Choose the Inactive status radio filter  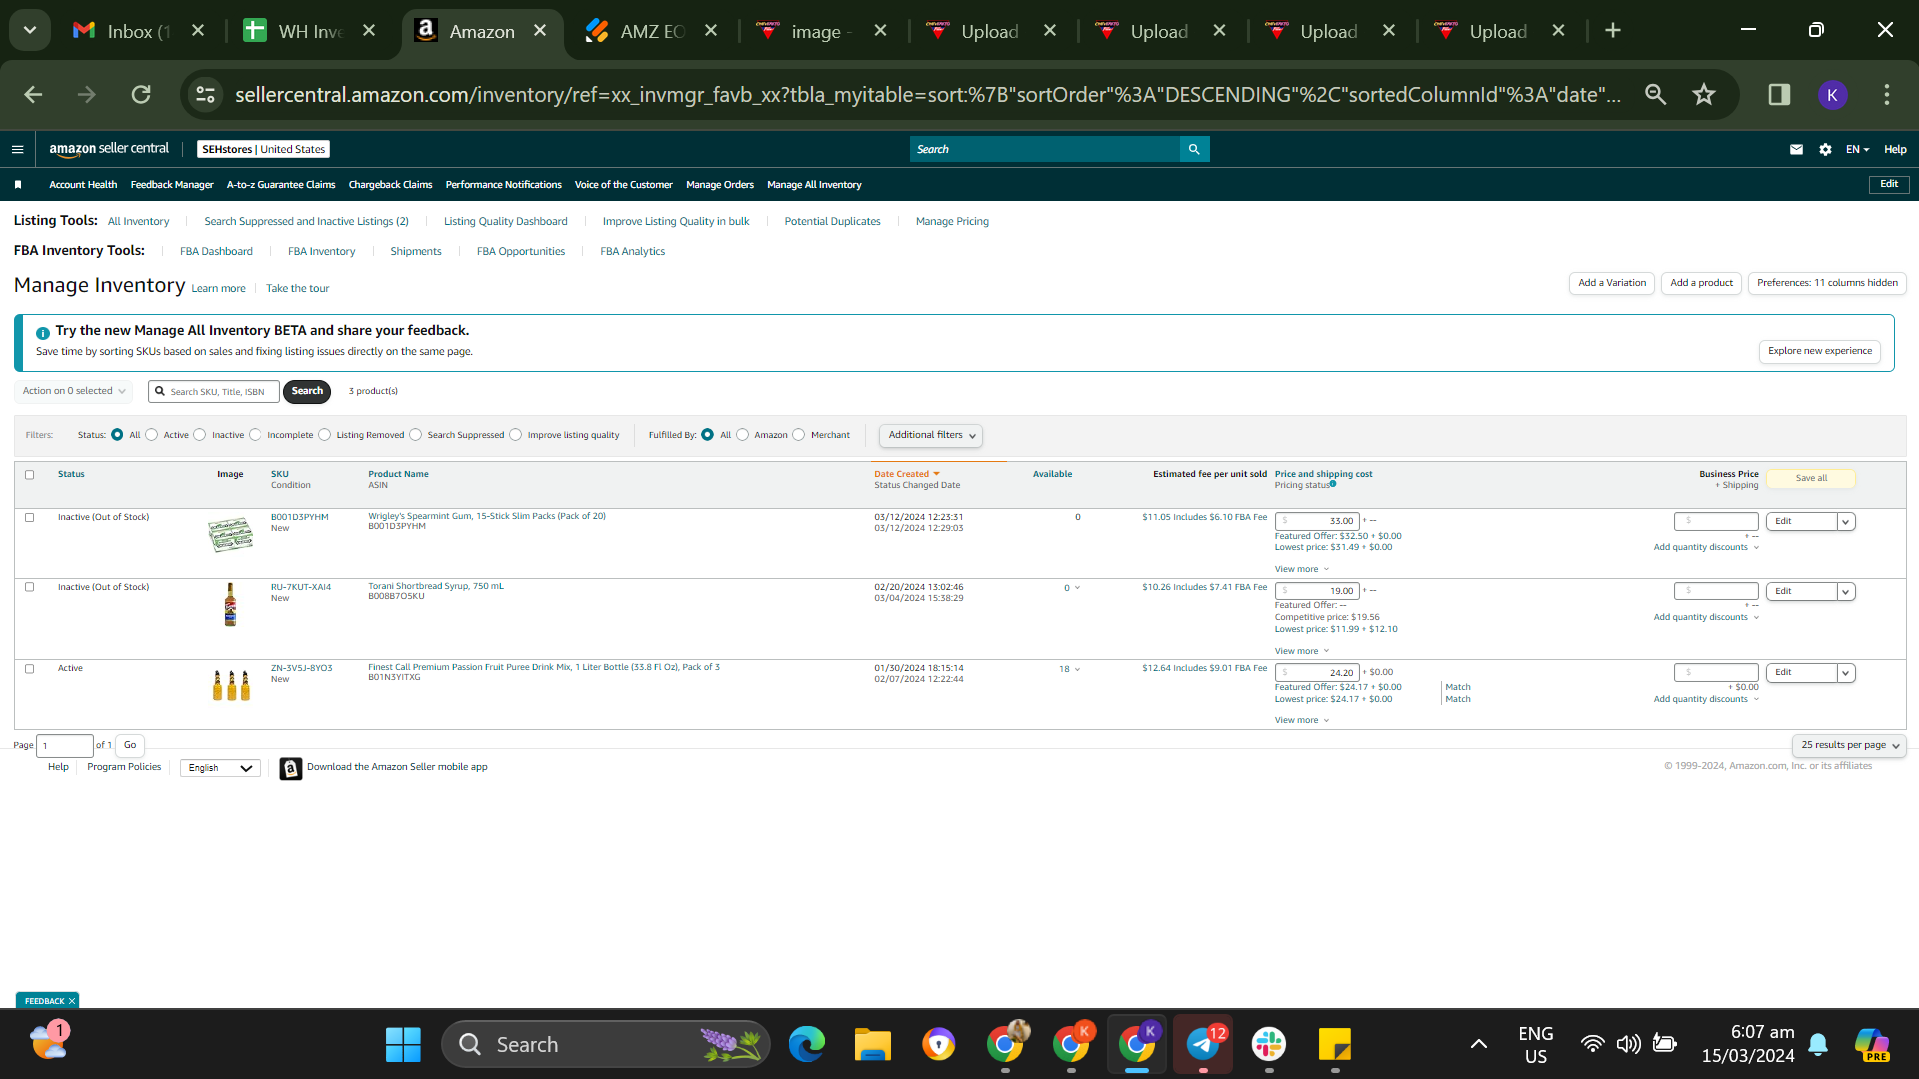[200, 435]
